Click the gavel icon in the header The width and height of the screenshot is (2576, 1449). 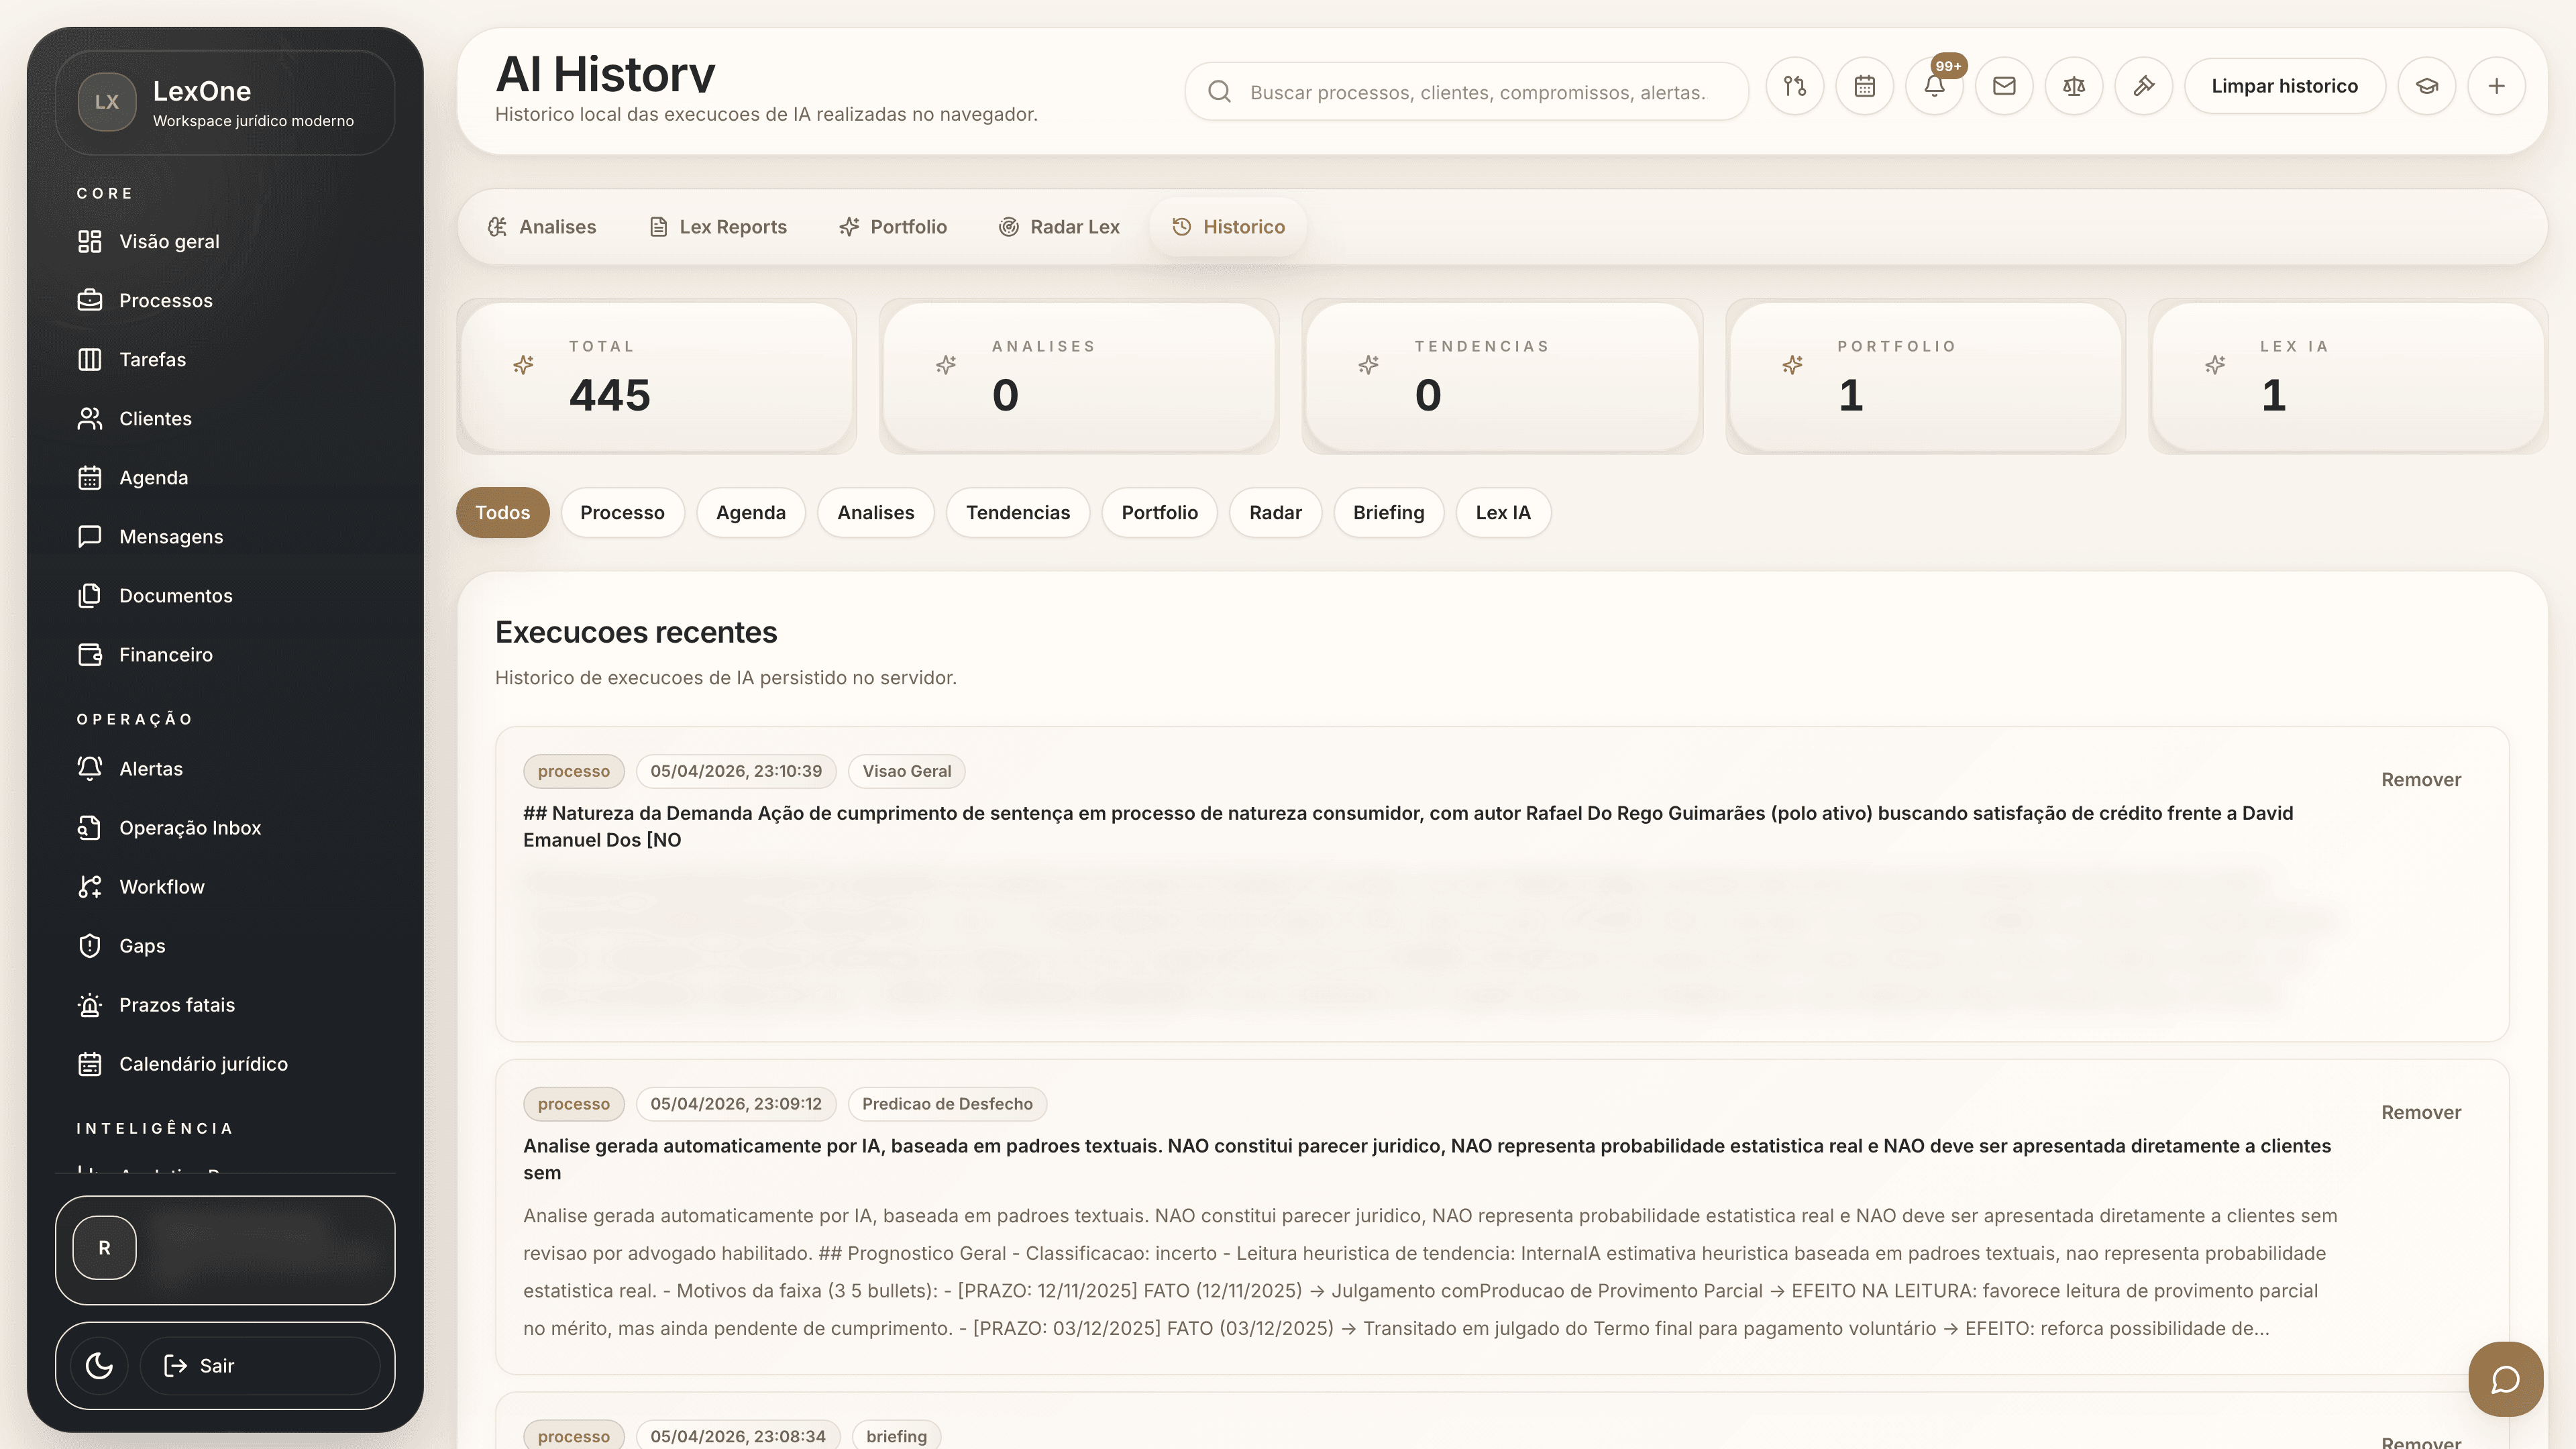[x=2144, y=86]
